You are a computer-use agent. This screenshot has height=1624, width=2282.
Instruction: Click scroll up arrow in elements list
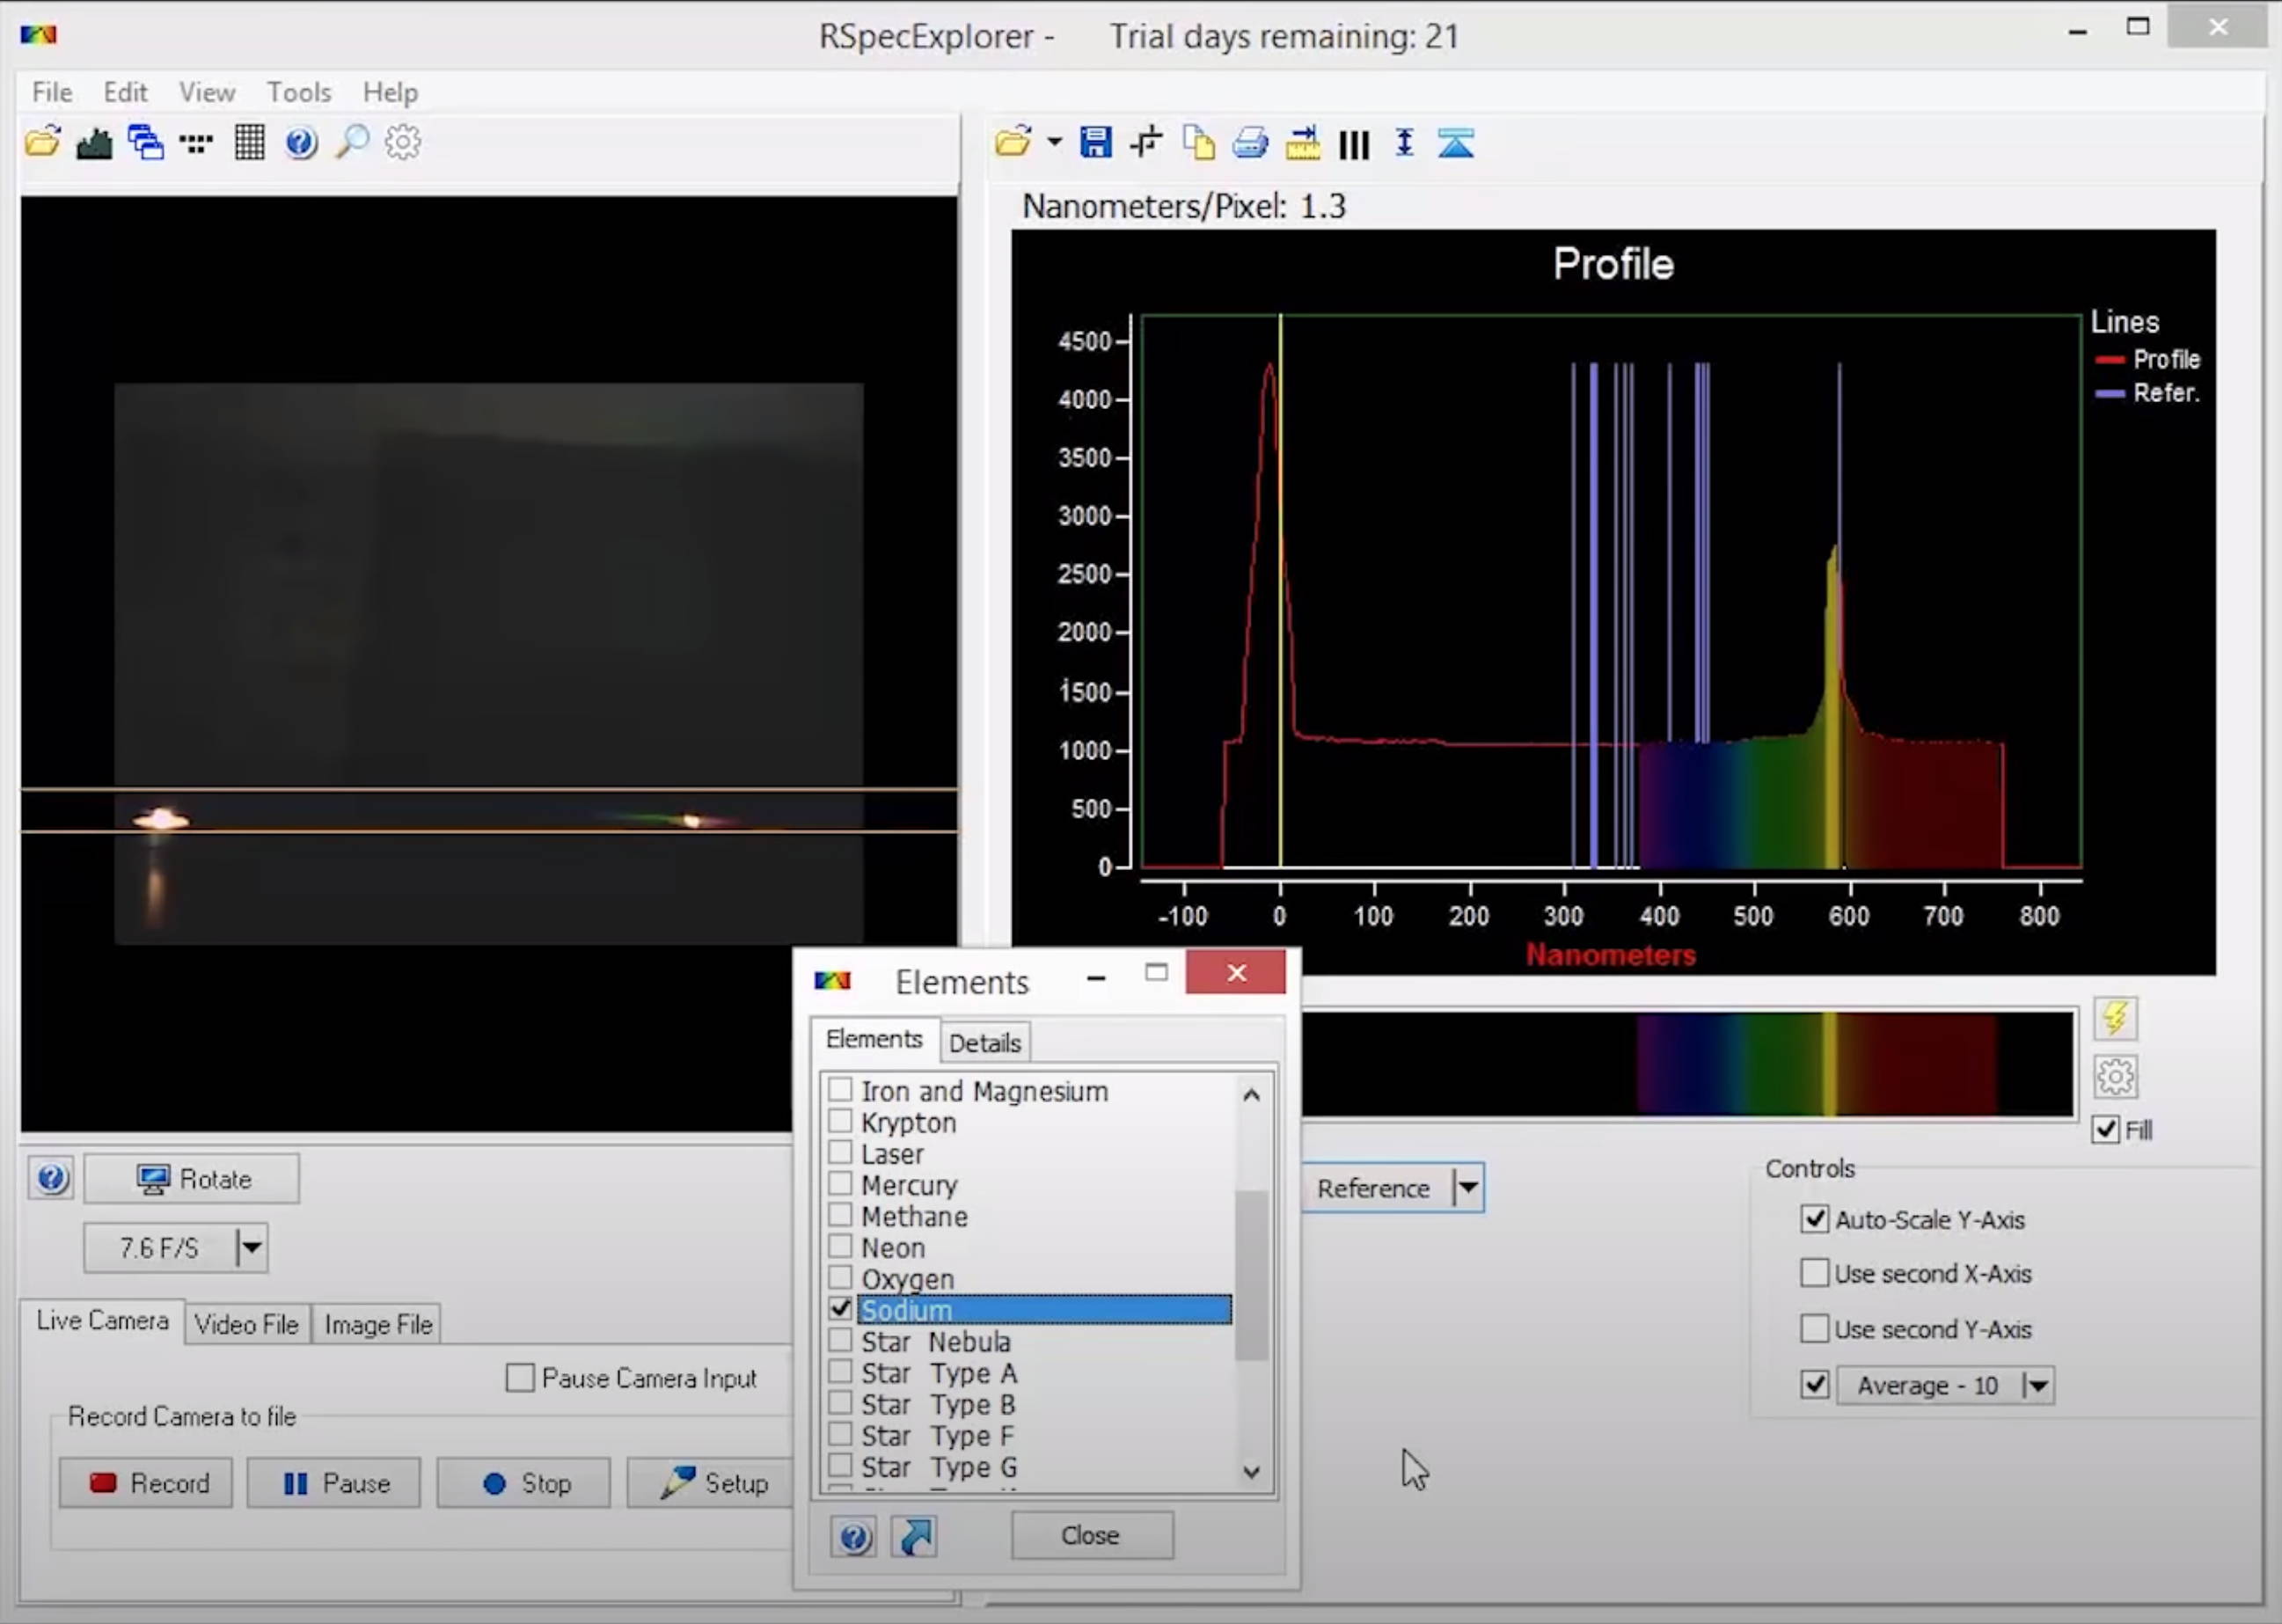tap(1251, 1095)
